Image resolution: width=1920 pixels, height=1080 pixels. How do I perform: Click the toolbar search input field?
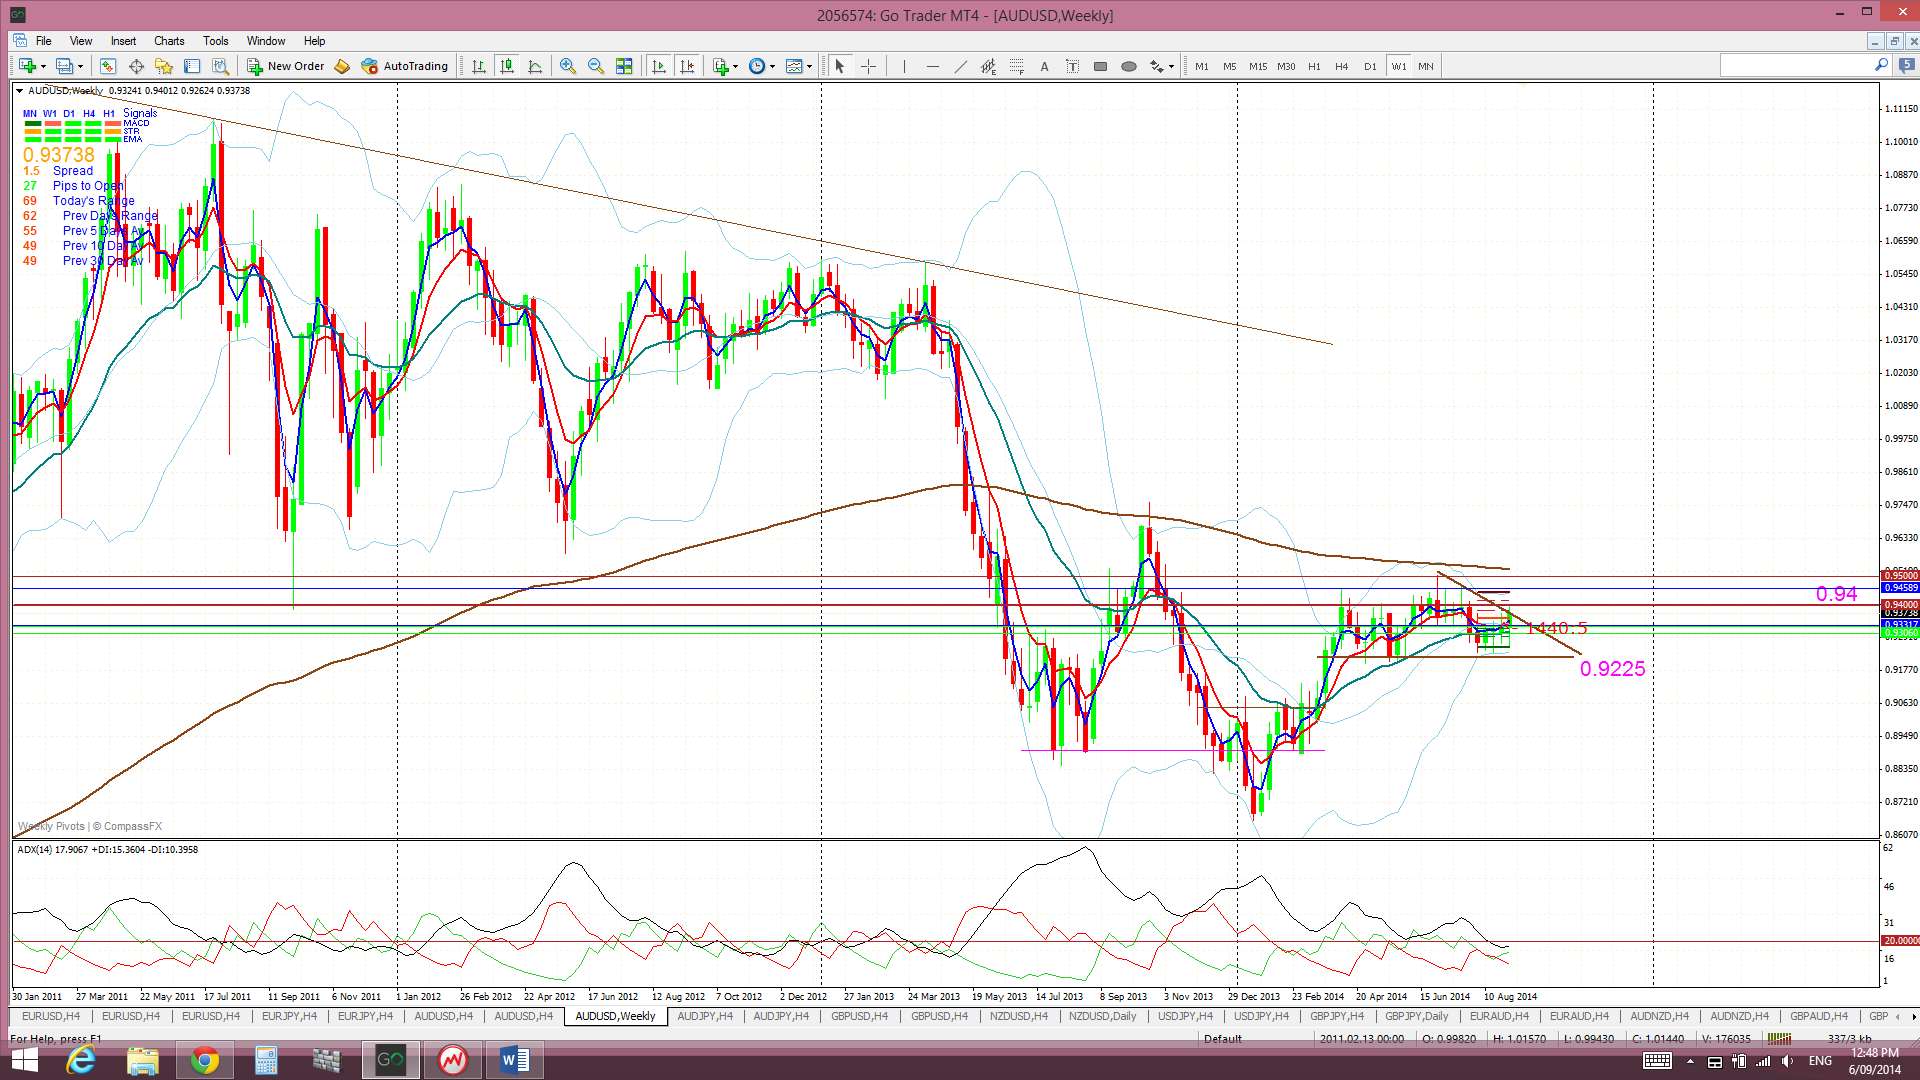point(1795,65)
